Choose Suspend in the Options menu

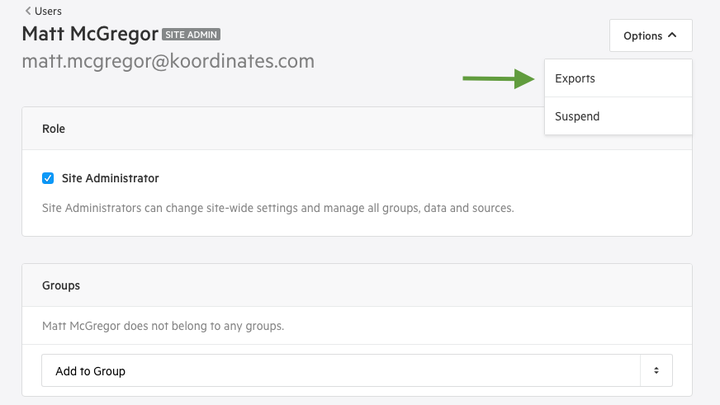tap(618, 116)
